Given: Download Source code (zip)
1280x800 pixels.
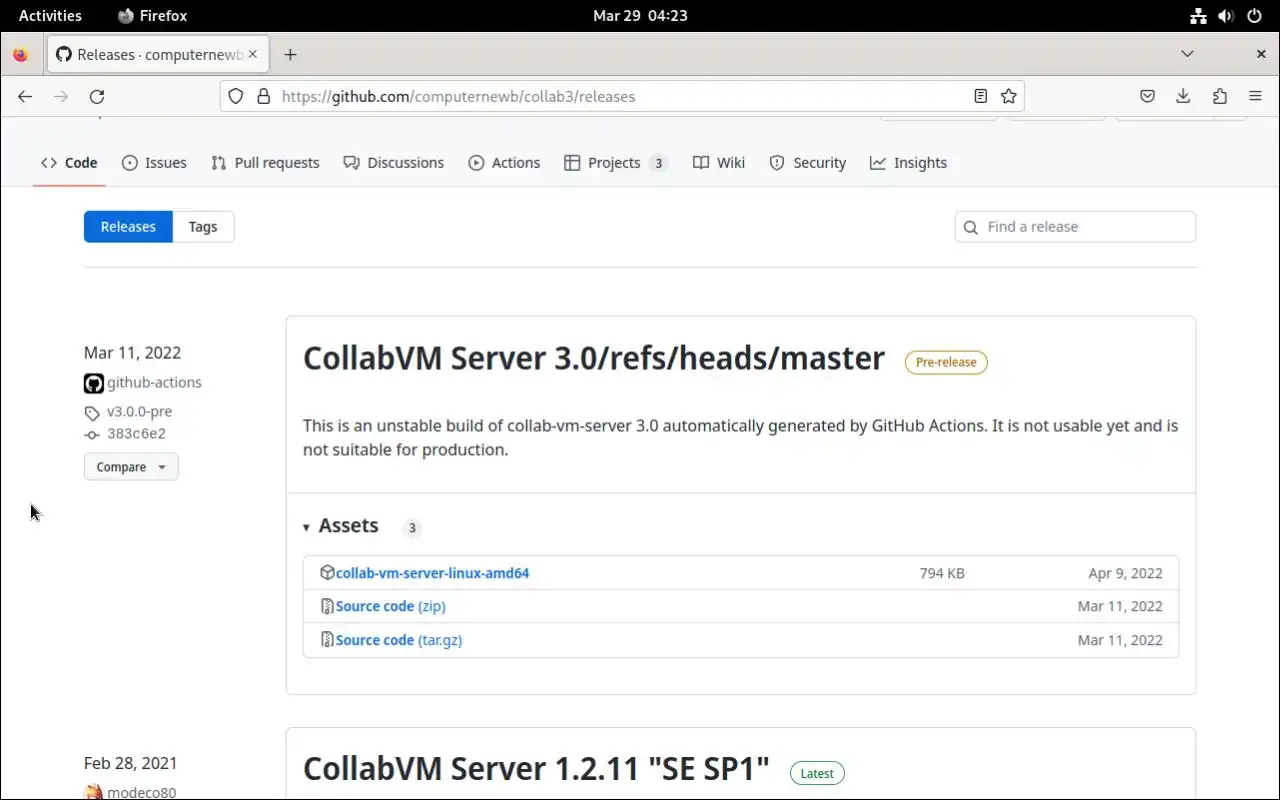Looking at the screenshot, I should (391, 606).
